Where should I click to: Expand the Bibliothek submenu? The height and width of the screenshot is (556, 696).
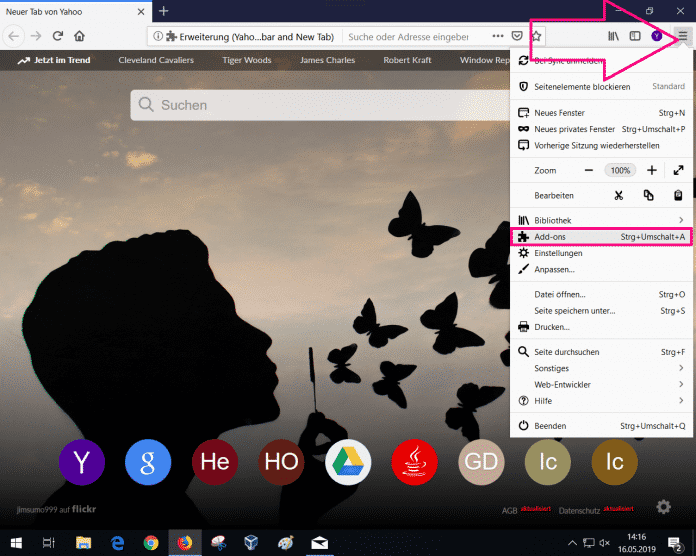tap(680, 220)
